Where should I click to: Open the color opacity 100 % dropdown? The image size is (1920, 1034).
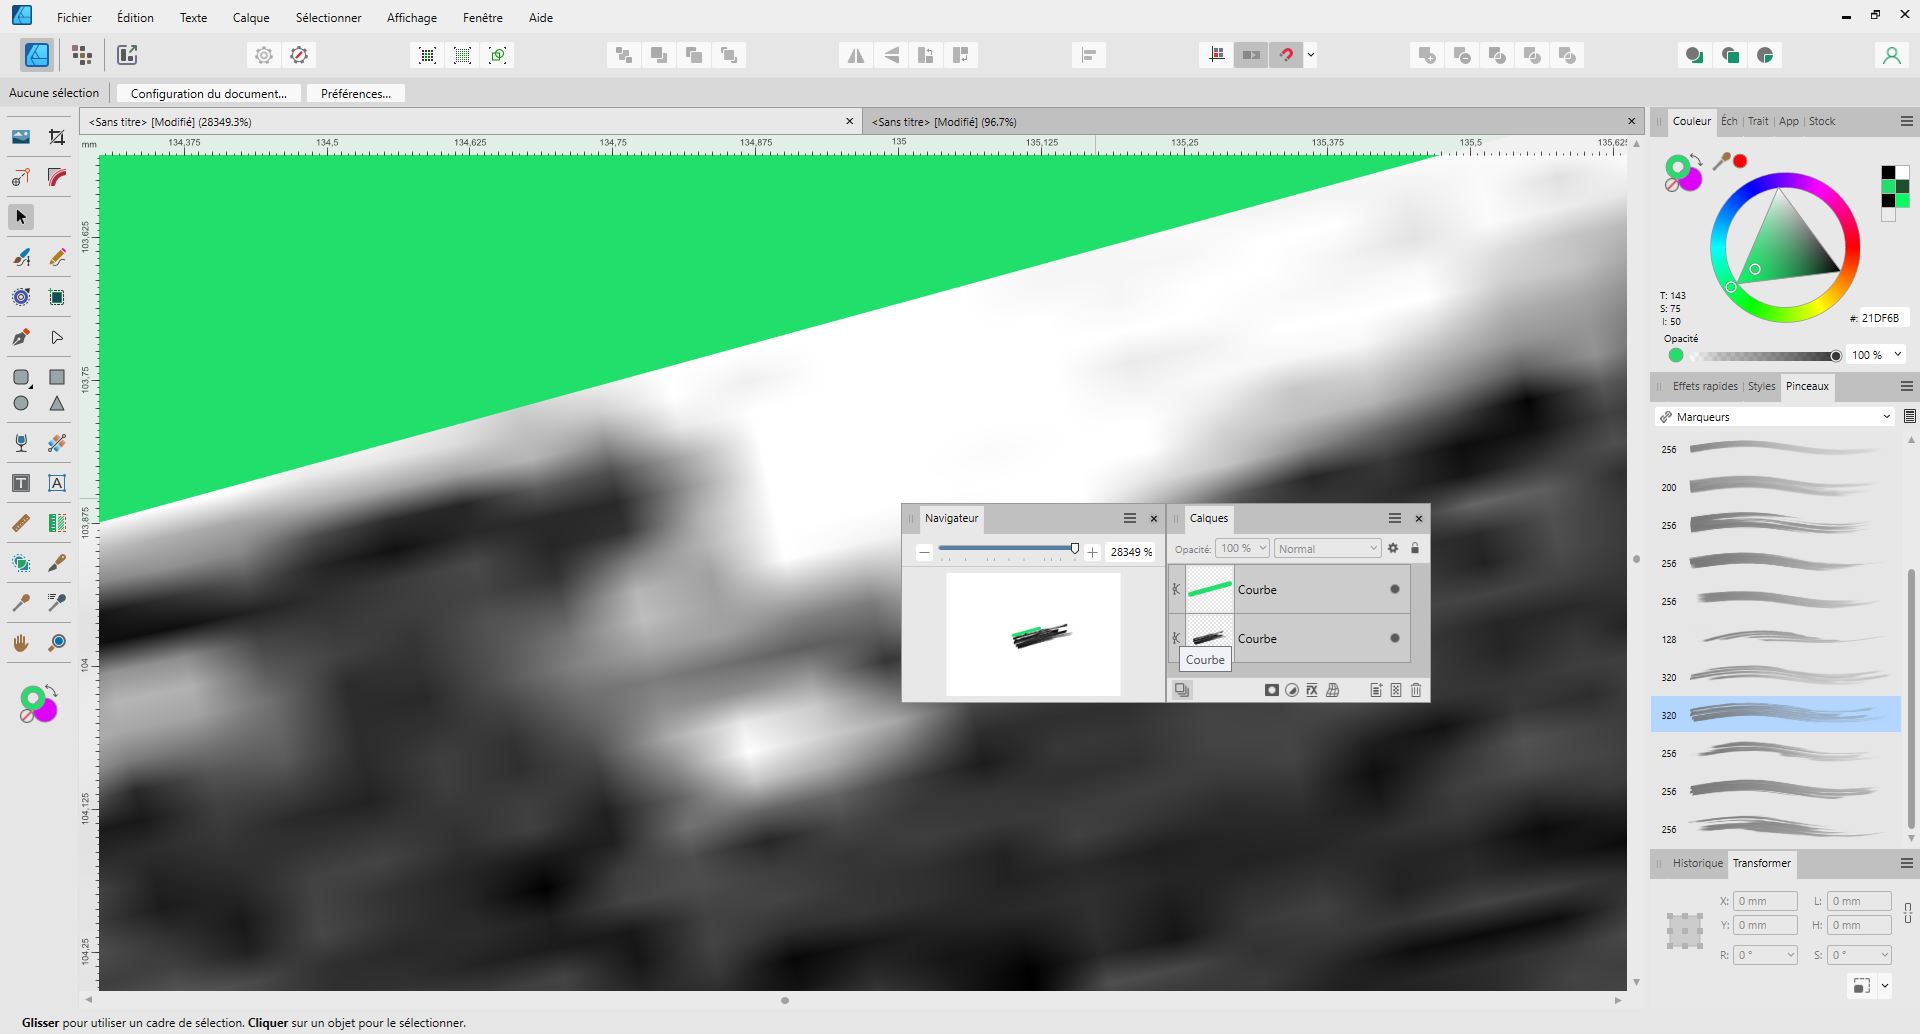1897,354
